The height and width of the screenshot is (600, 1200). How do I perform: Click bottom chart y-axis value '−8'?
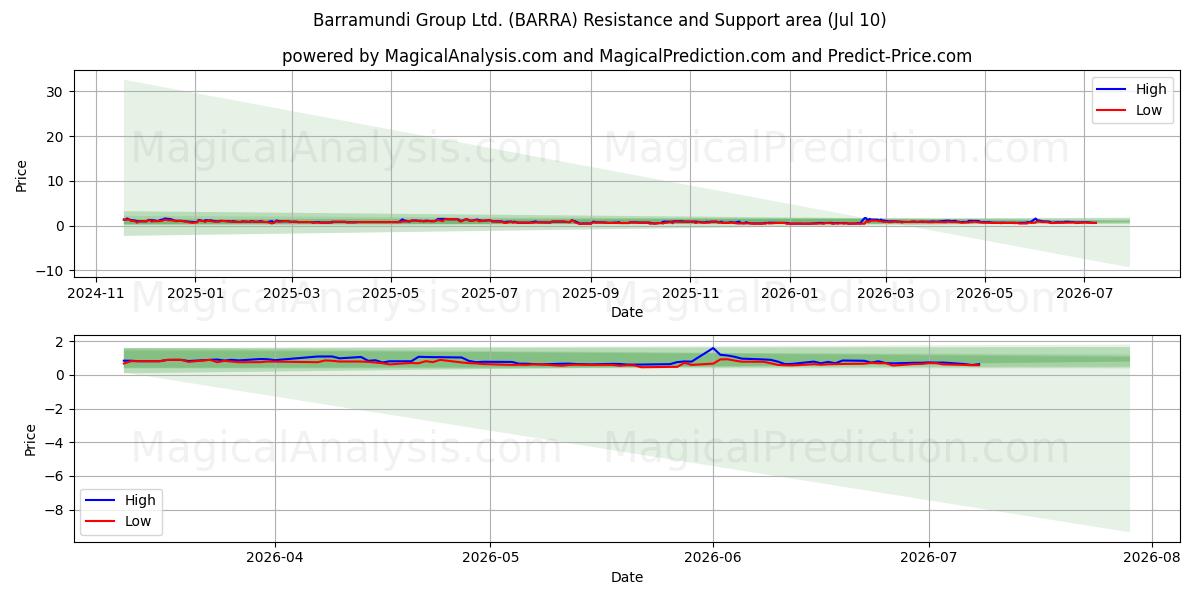pos(53,510)
